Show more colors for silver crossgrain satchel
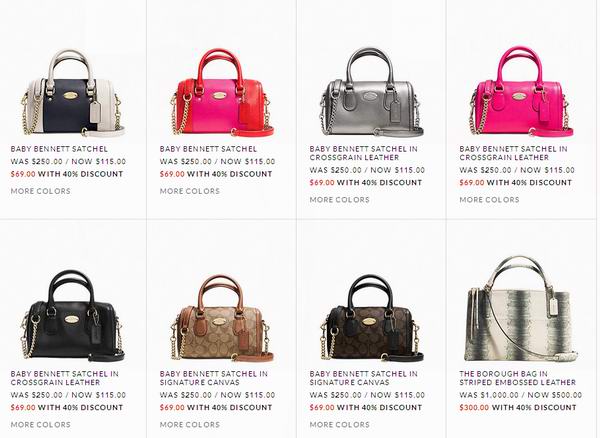Image resolution: width=600 pixels, height=438 pixels. 339,200
